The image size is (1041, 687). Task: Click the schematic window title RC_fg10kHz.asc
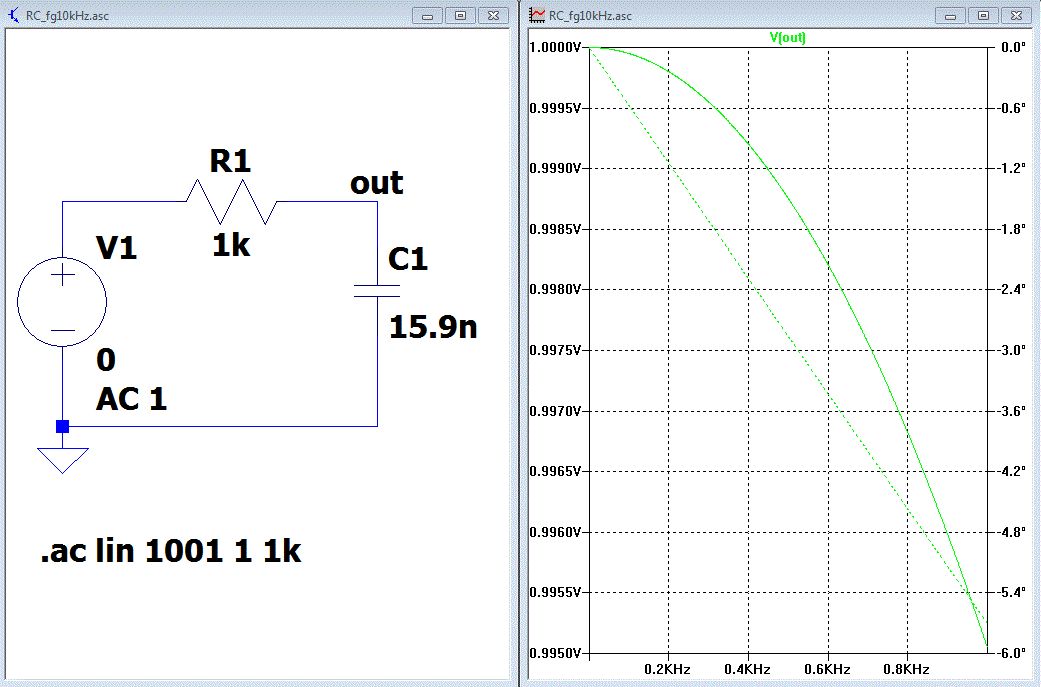pyautogui.click(x=67, y=15)
